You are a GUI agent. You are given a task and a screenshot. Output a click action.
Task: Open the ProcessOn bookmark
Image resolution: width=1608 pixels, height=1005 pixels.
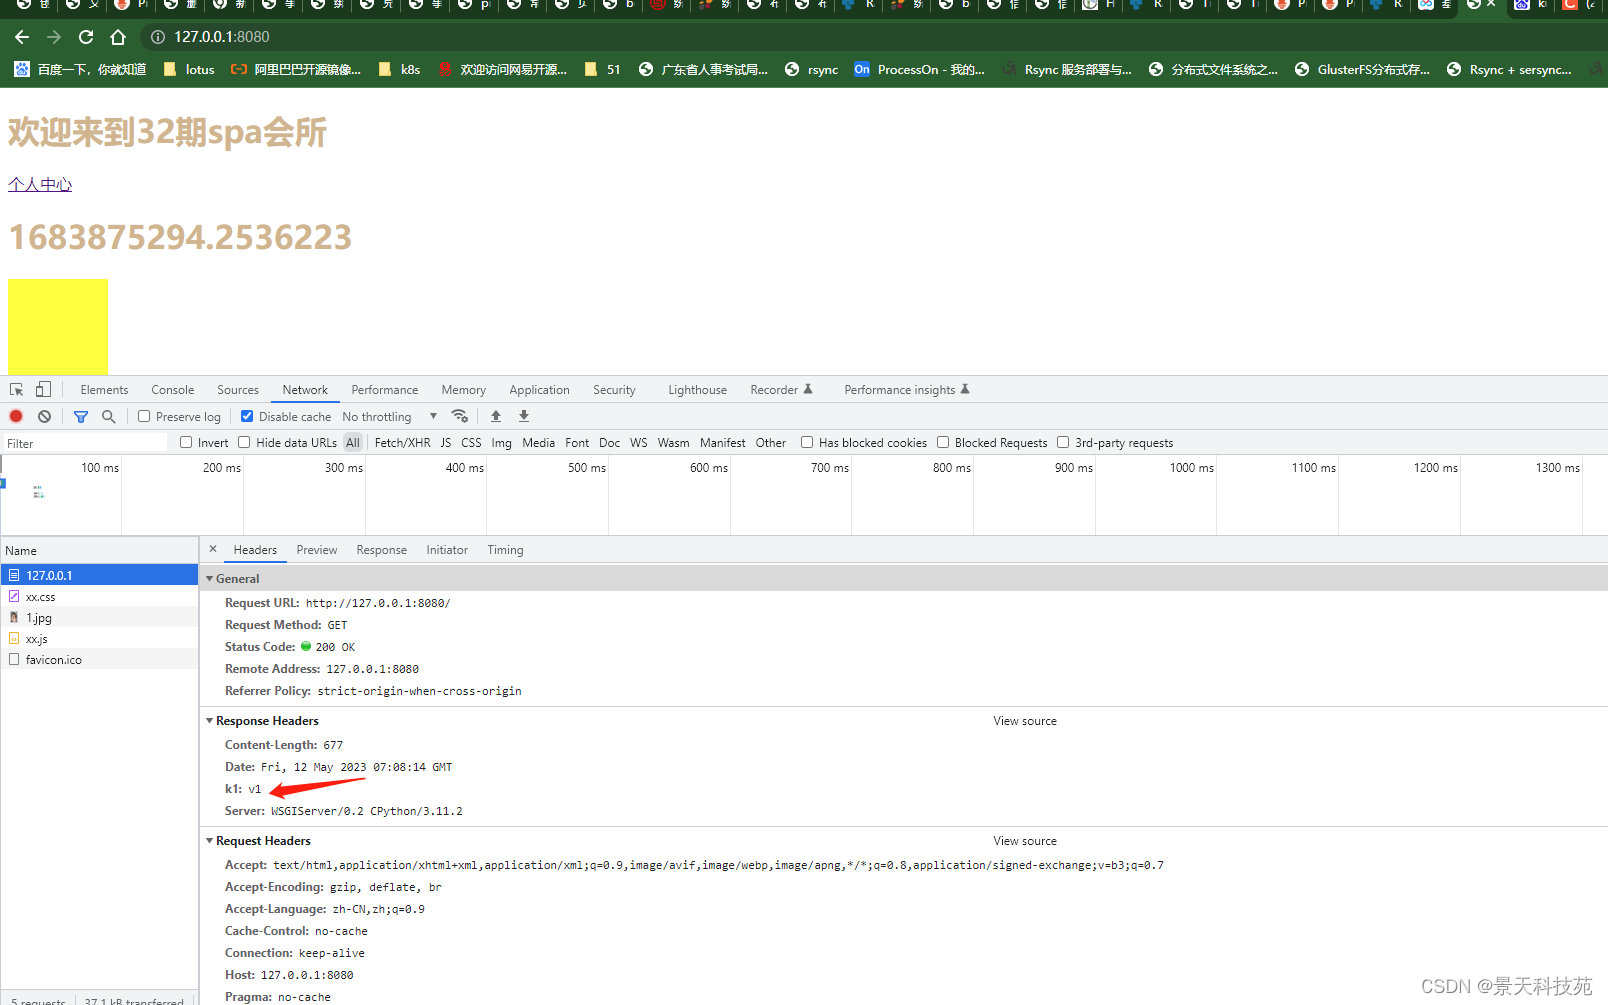920,70
